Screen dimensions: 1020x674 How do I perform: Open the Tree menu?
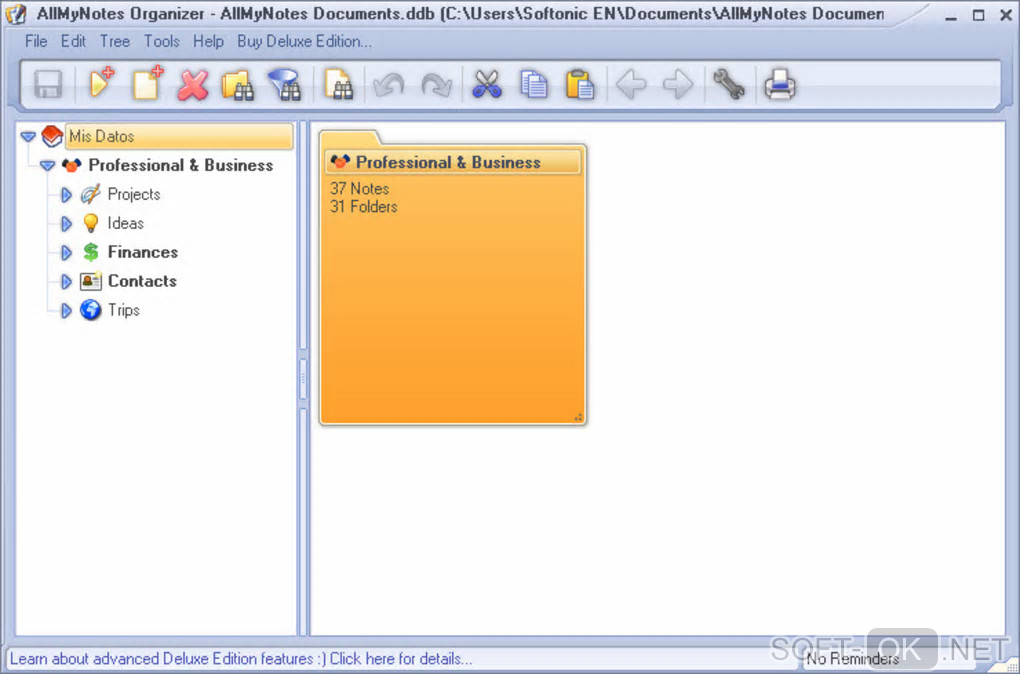pos(114,42)
